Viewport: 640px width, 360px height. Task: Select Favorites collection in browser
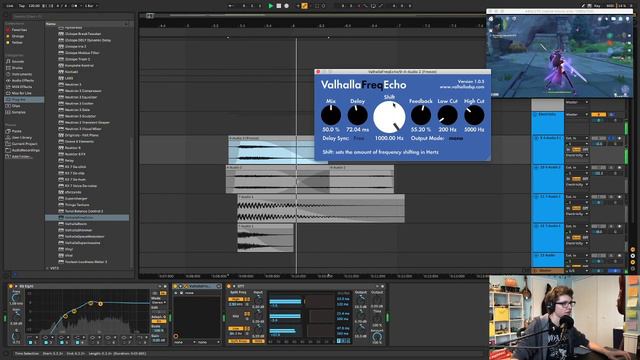pyautogui.click(x=19, y=30)
